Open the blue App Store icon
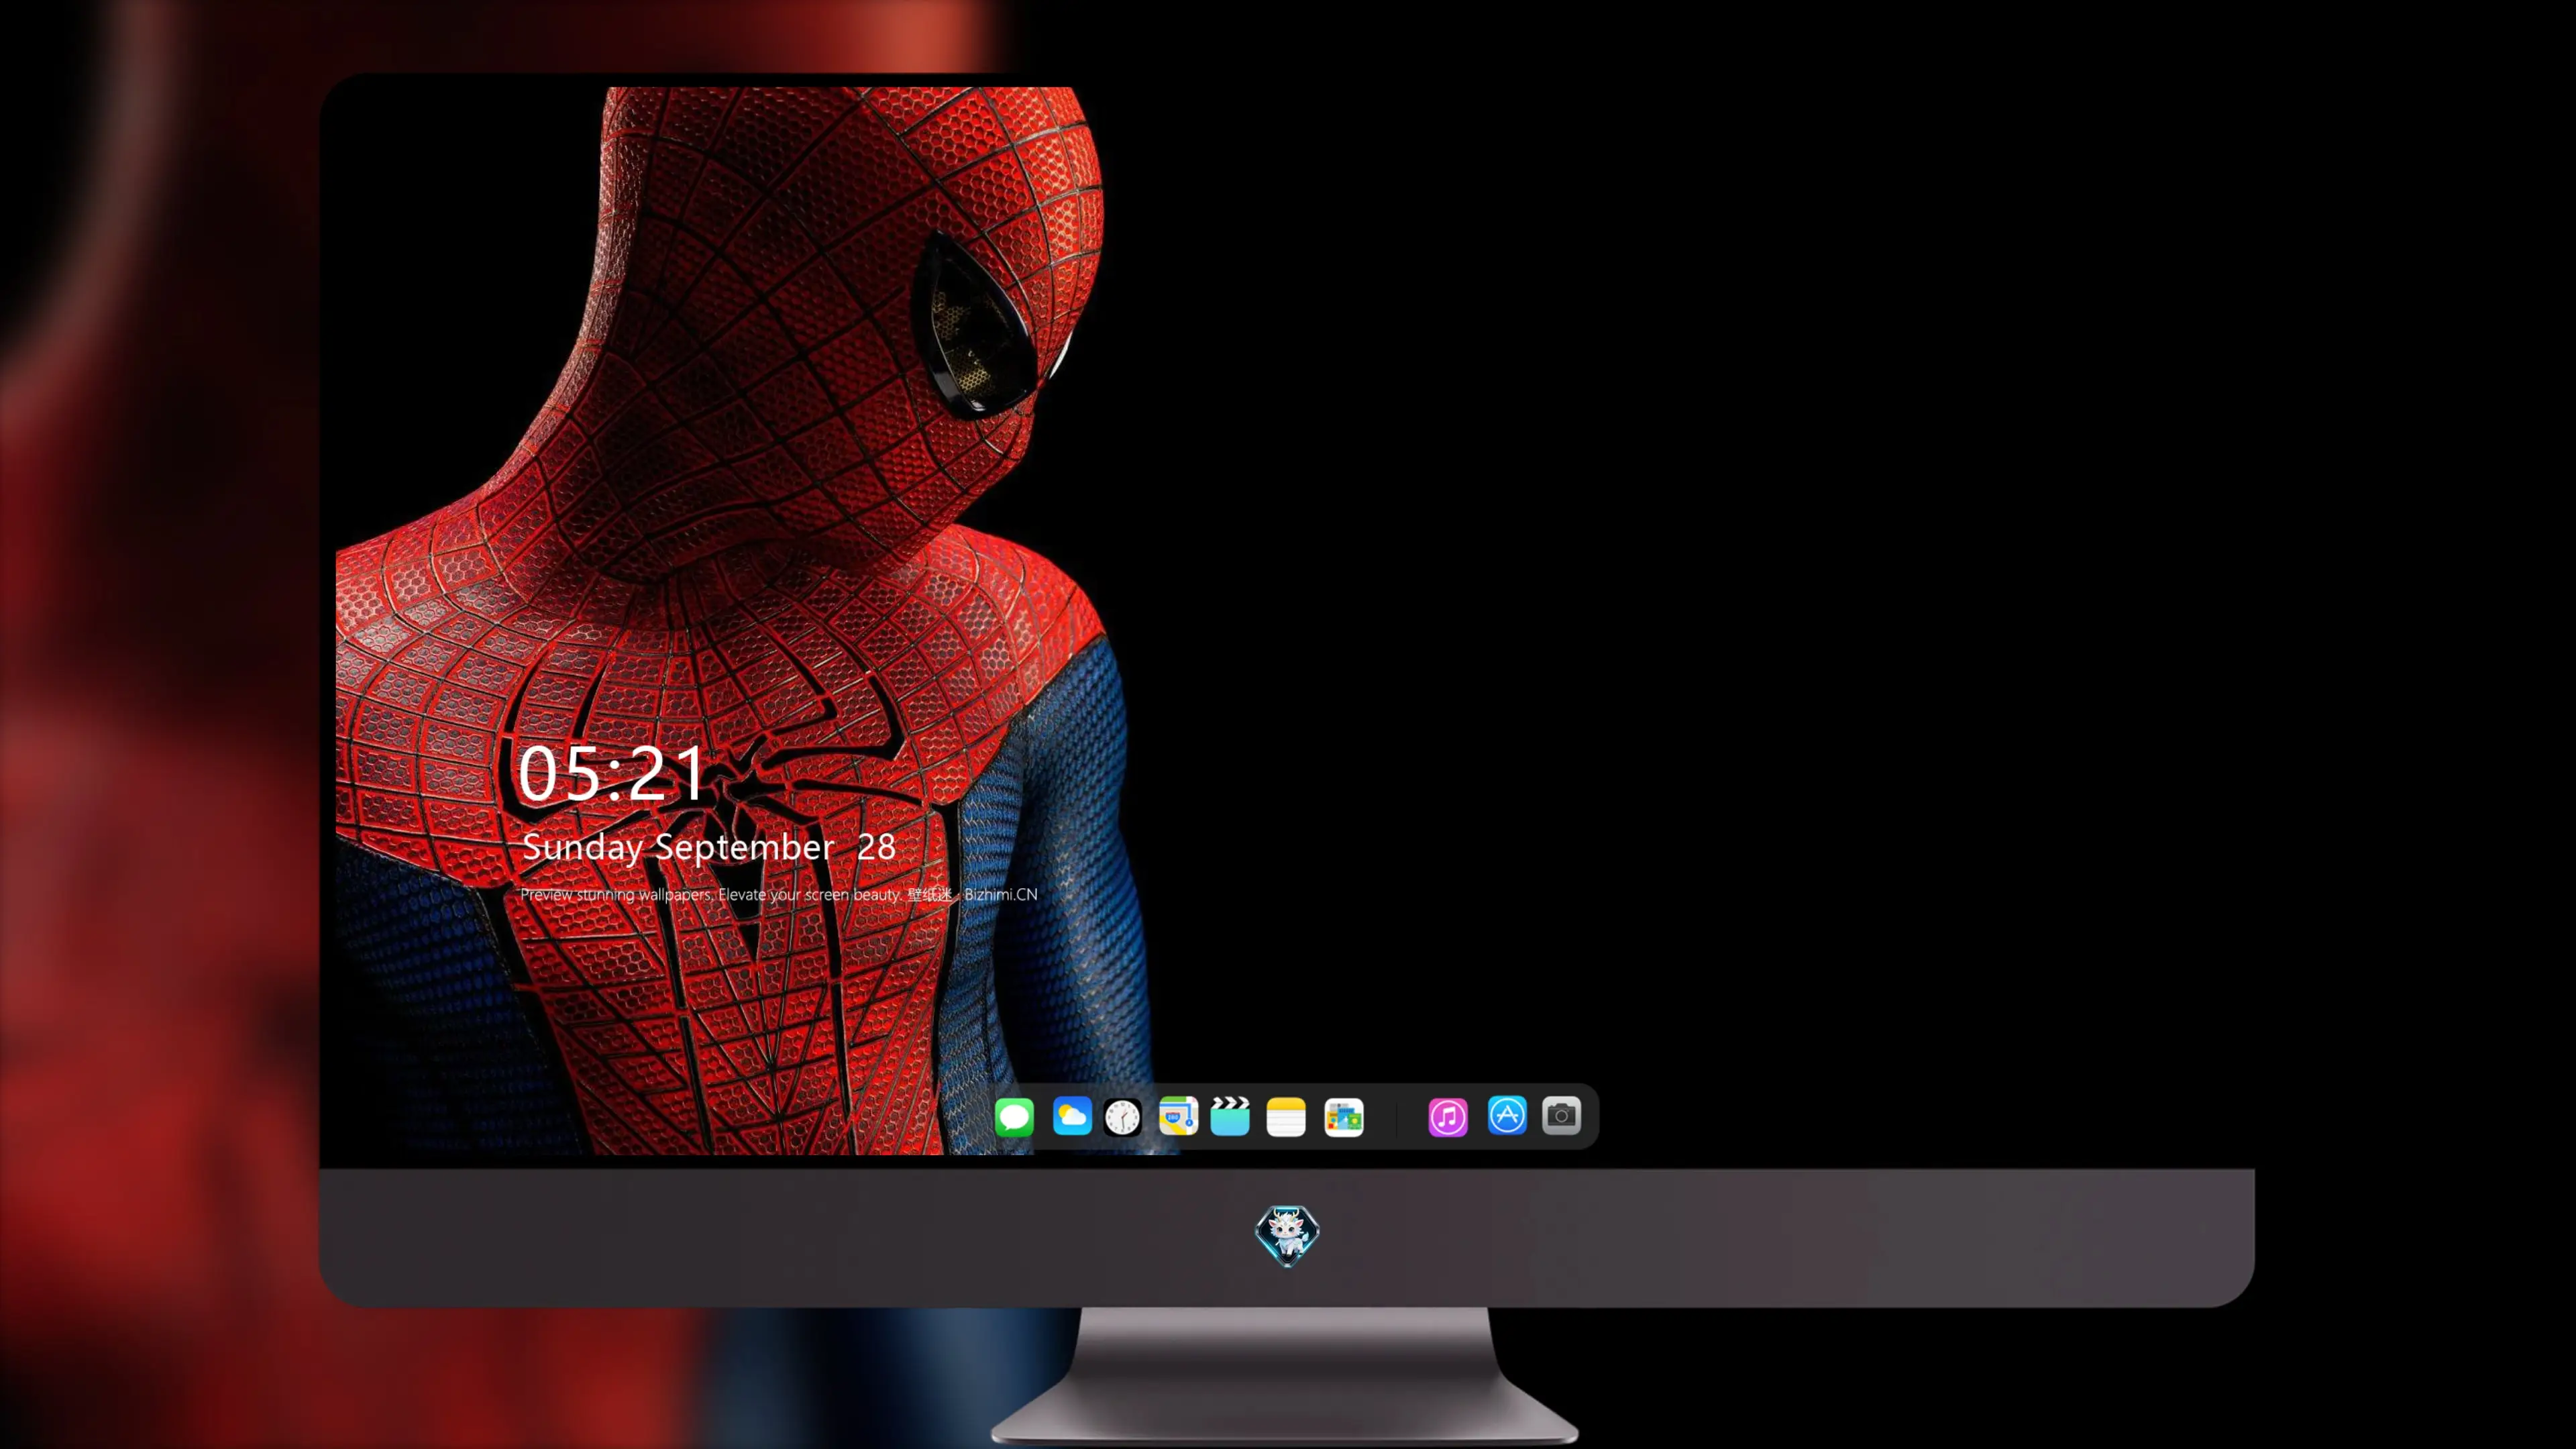Screen dimensions: 2576x1449 pos(1507,1115)
